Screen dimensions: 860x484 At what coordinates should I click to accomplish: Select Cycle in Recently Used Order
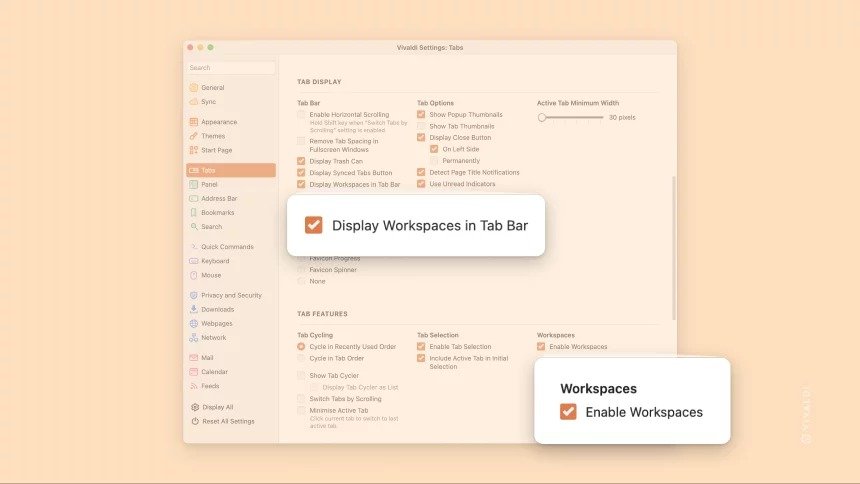[301, 346]
